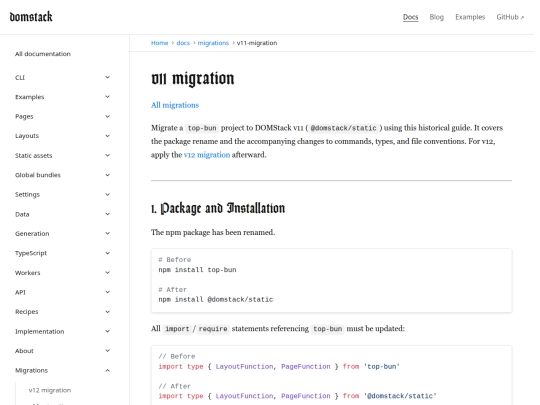Expand the Pages sidebar section chevron
Image resolution: width=540 pixels, height=405 pixels.
(107, 116)
